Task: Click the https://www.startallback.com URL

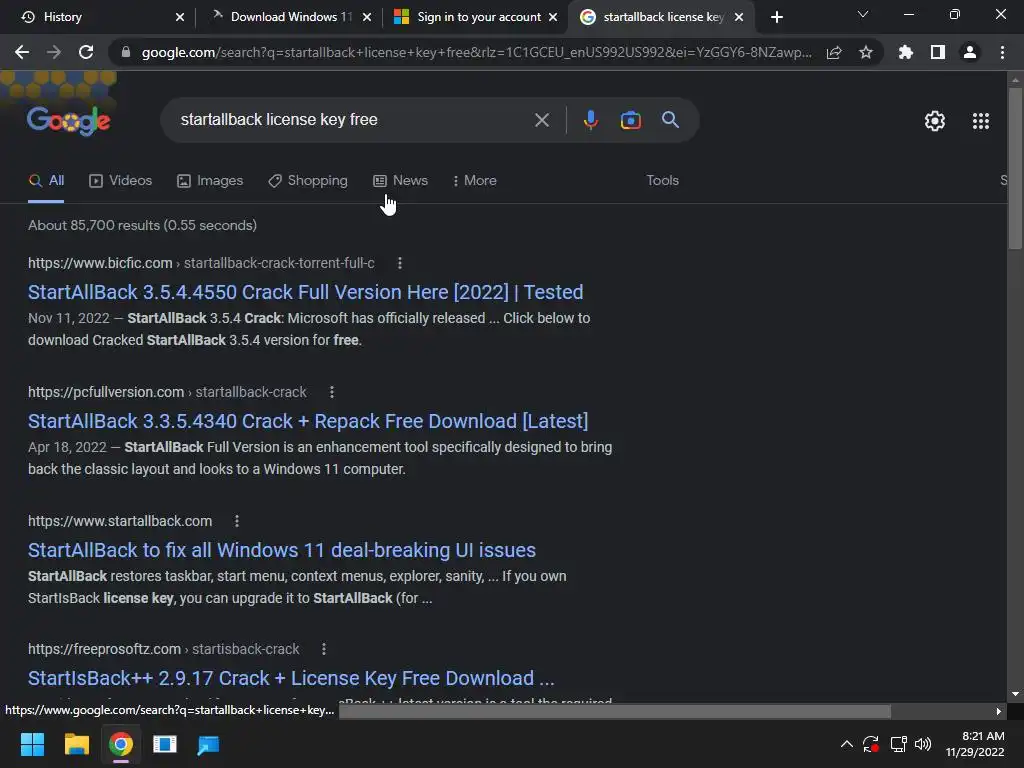Action: tap(120, 521)
